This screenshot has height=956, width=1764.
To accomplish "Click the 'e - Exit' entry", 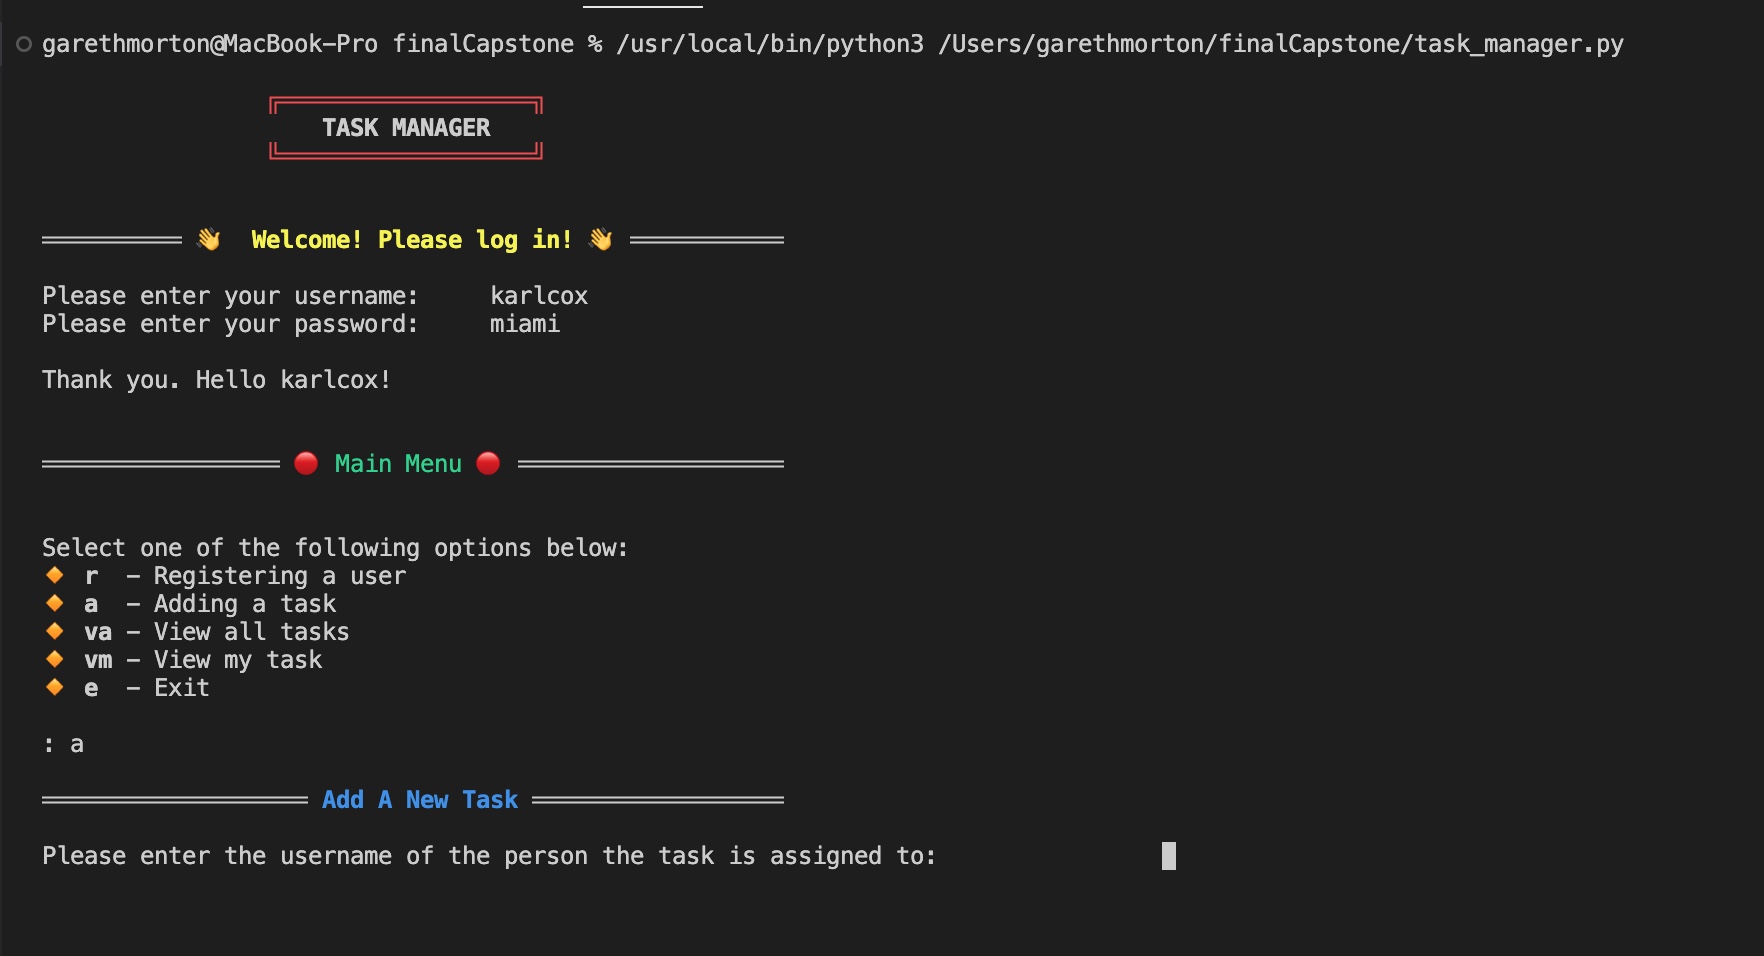I will [x=146, y=687].
